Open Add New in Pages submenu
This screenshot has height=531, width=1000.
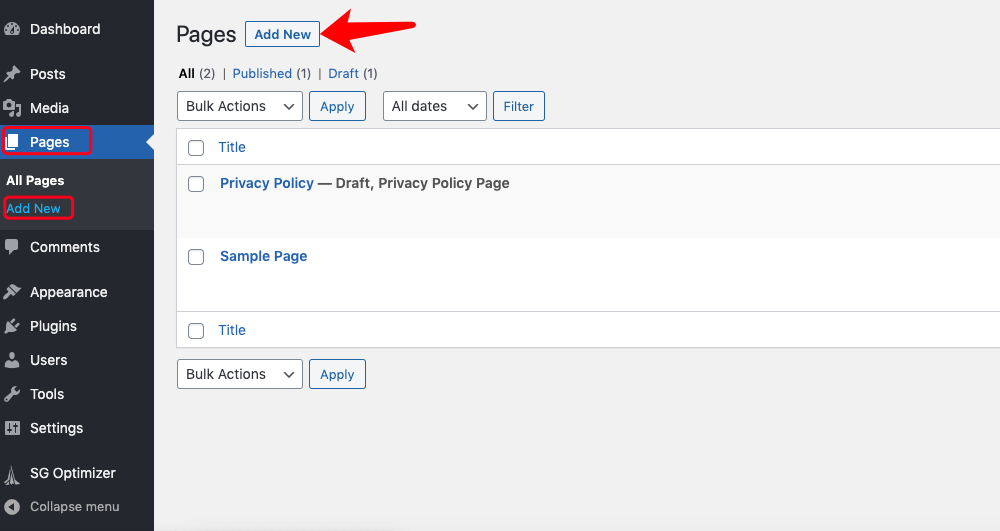34,208
